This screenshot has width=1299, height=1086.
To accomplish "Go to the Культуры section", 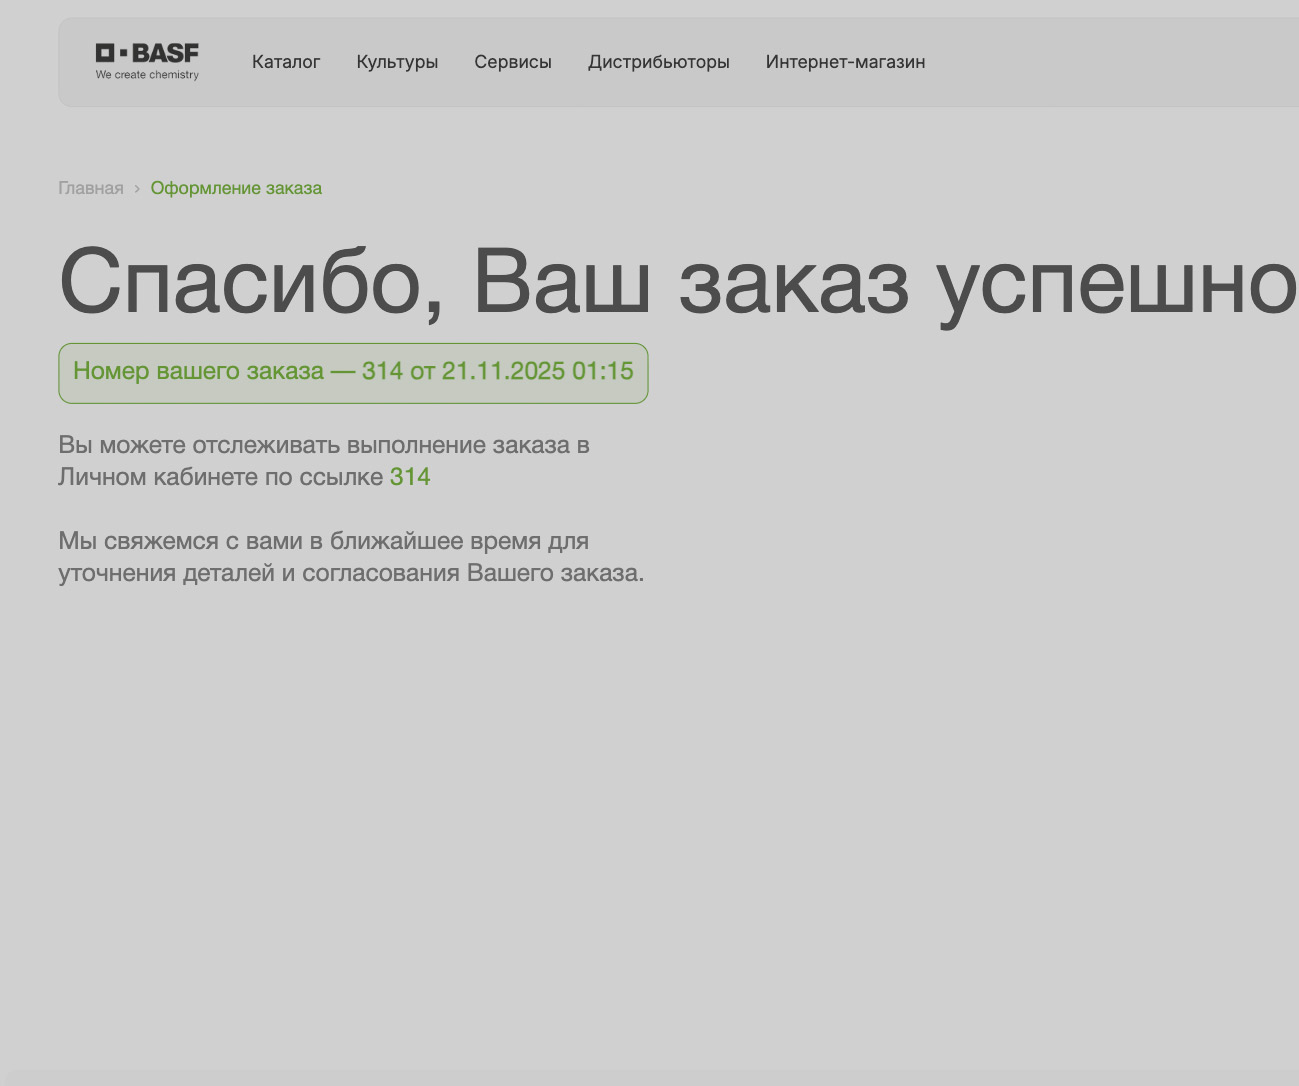I will coord(397,62).
